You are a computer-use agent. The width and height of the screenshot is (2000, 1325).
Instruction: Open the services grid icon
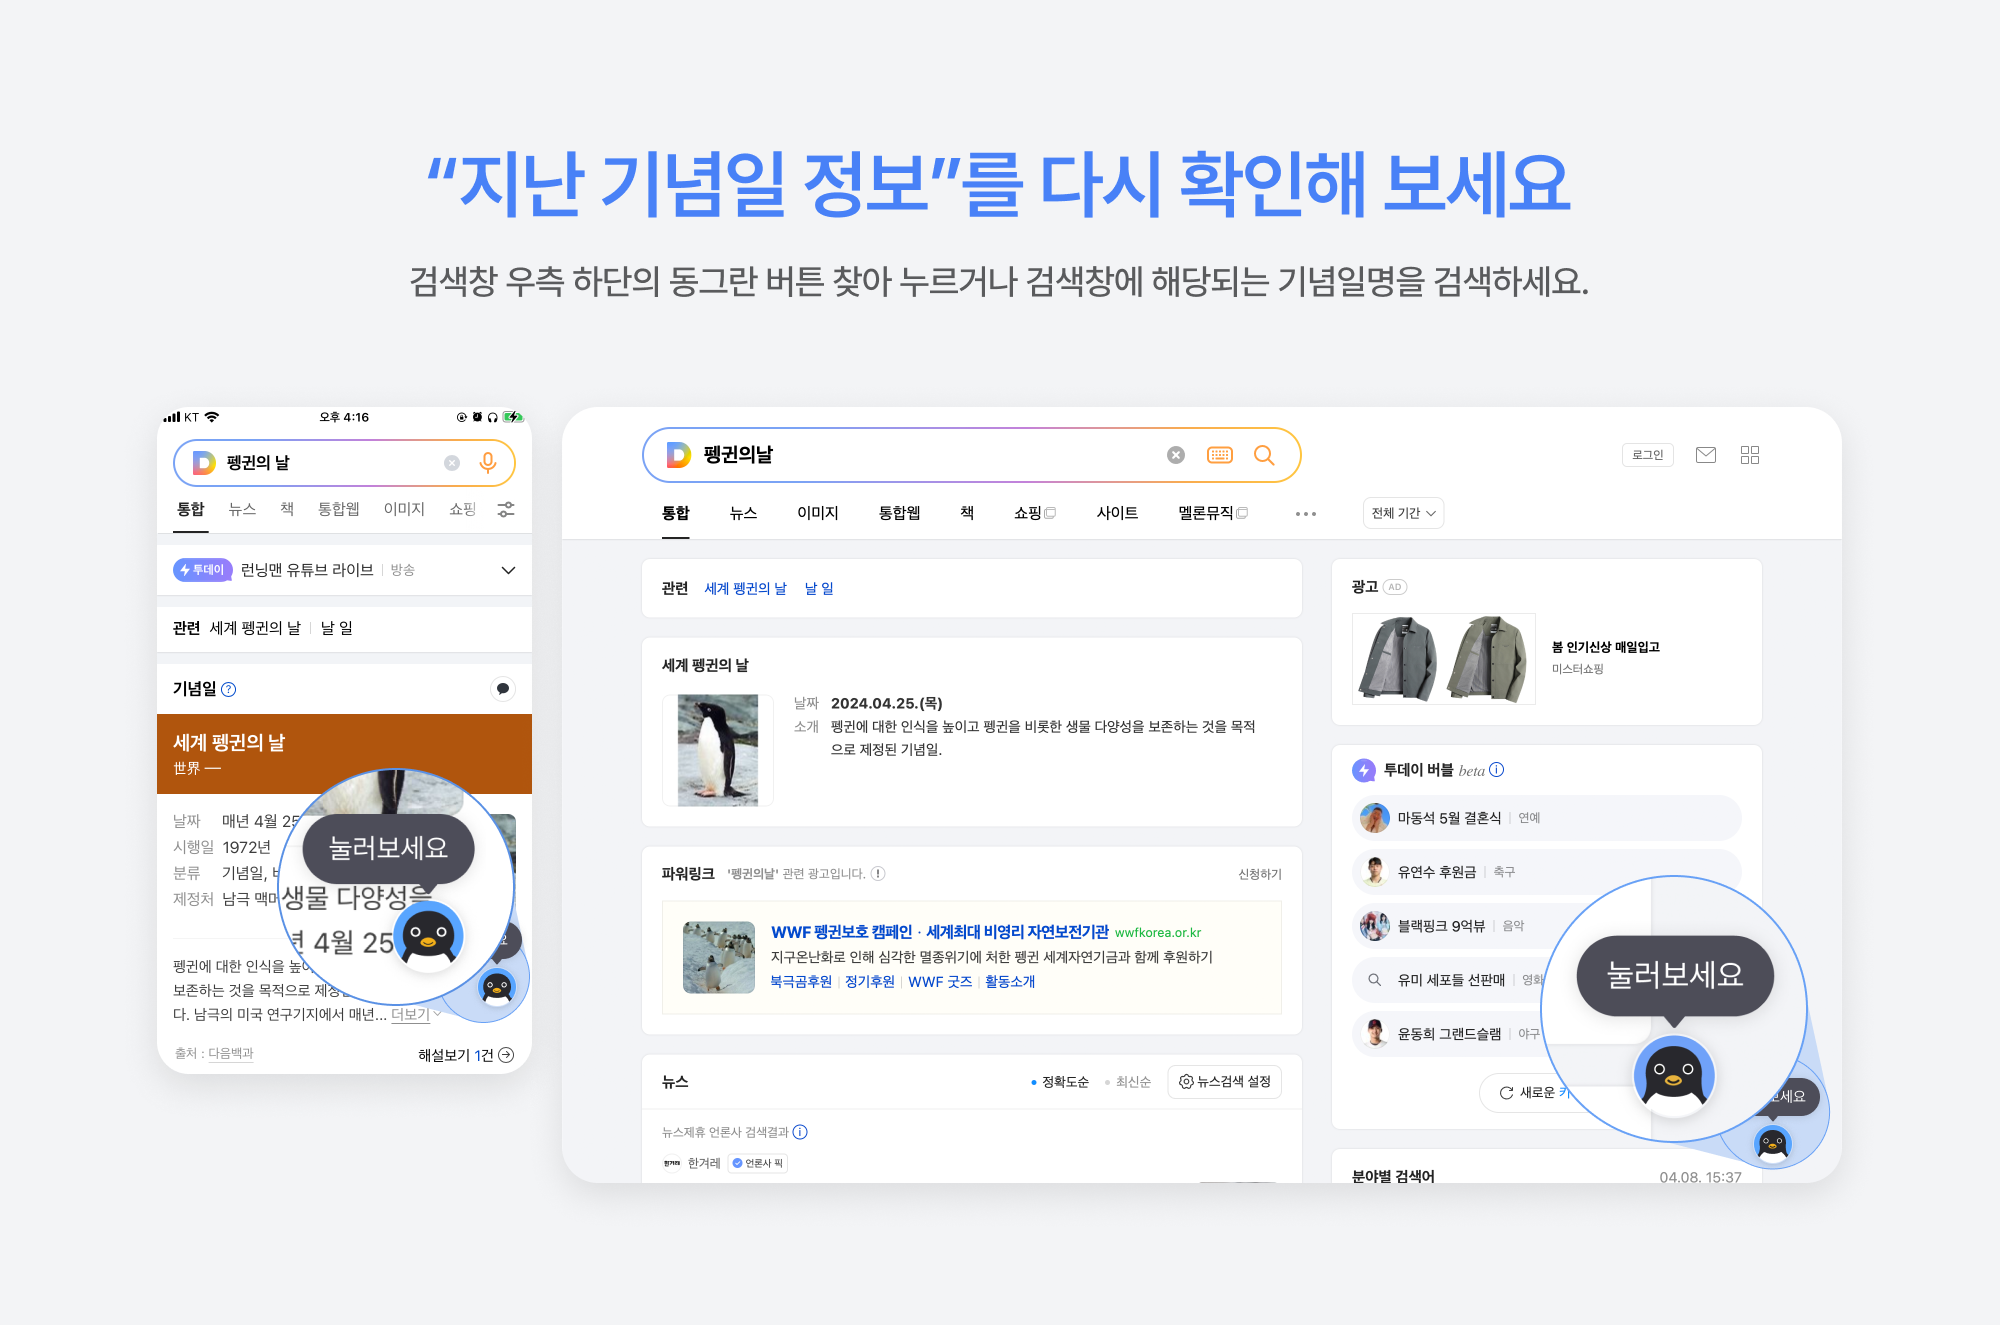1750,455
